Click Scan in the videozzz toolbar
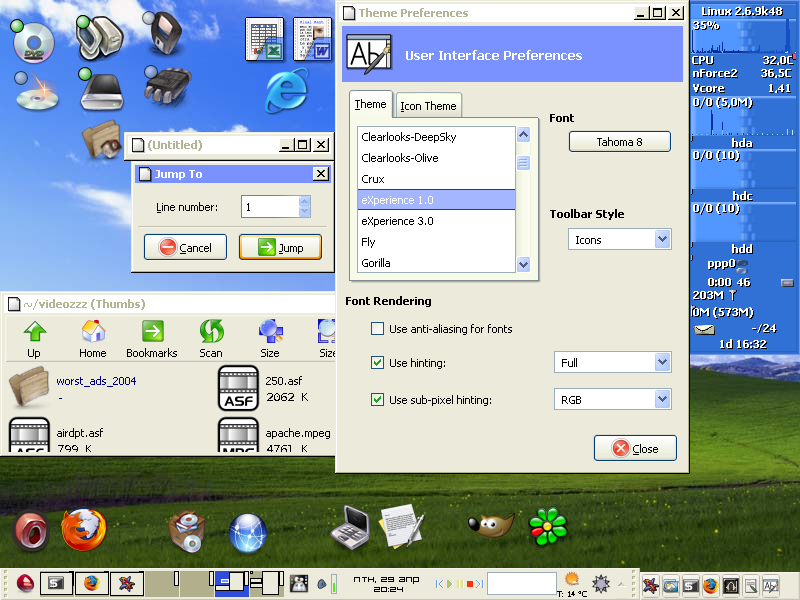Screen dimensions: 800x600 click(211, 339)
